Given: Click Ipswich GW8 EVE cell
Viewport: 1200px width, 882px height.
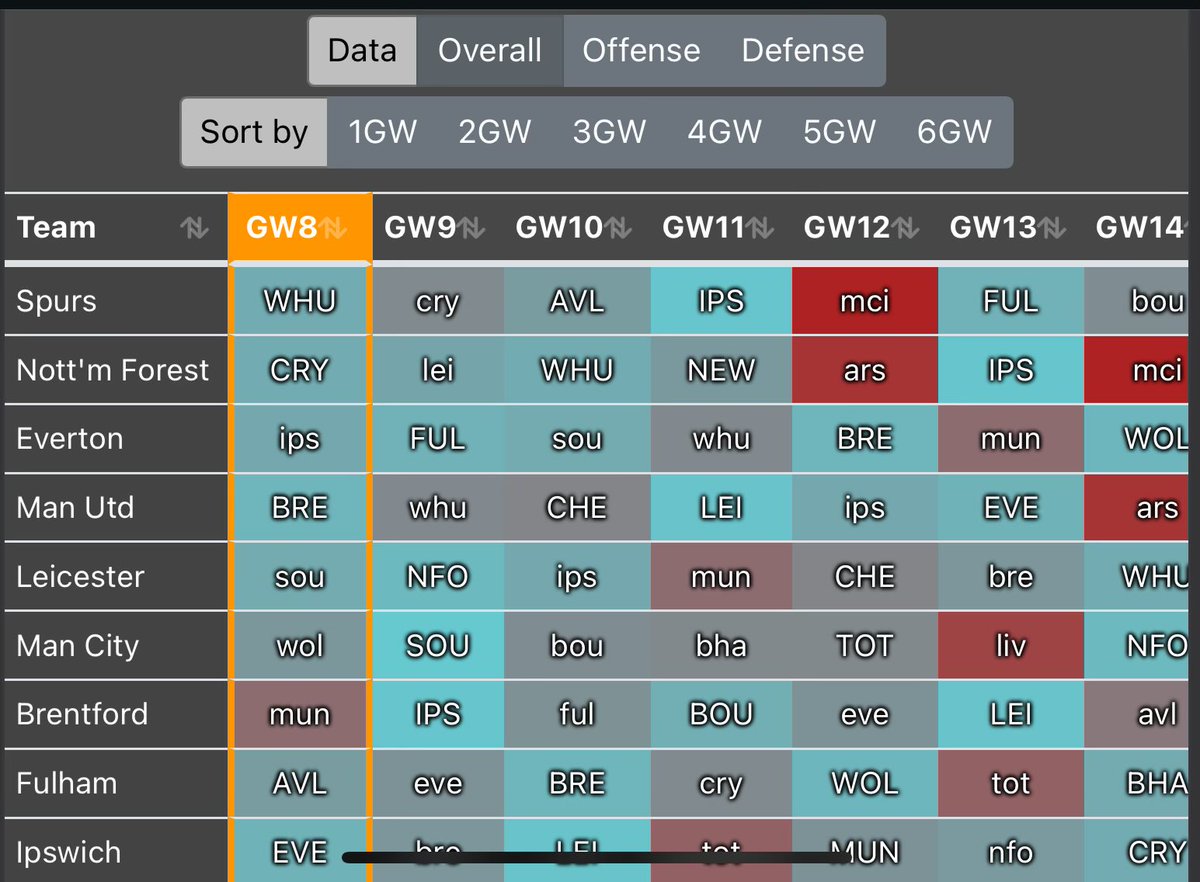Looking at the screenshot, I should [300, 852].
